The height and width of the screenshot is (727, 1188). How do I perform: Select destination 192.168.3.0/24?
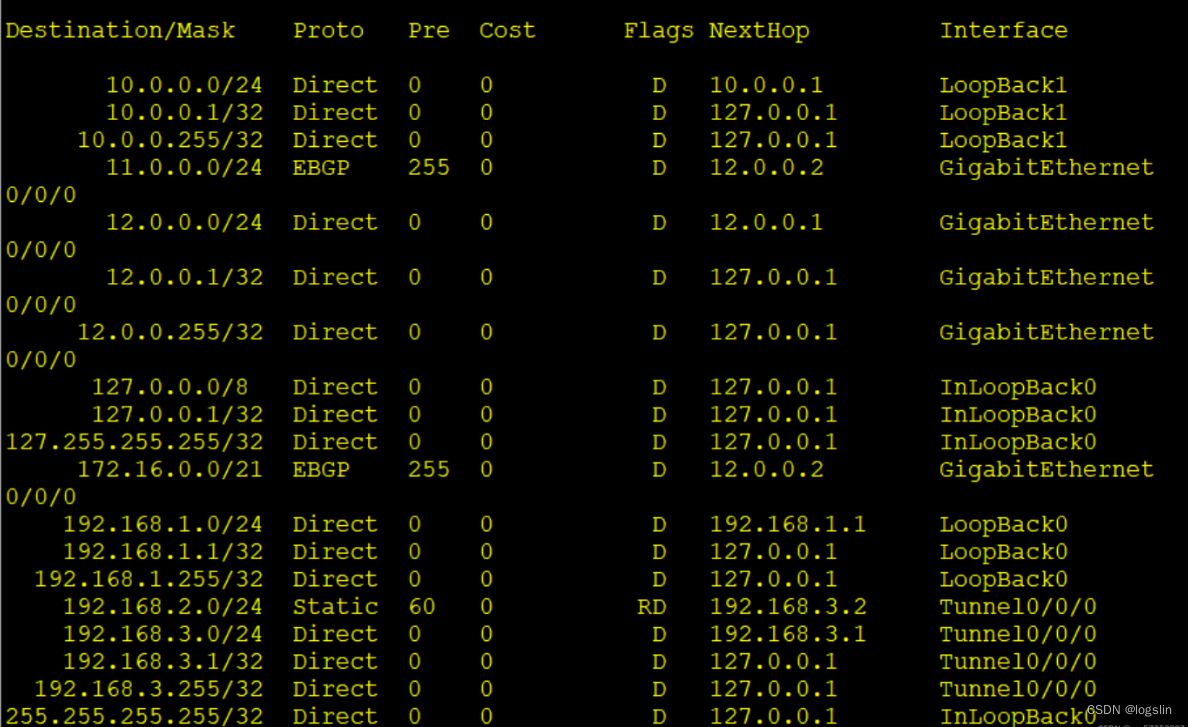[163, 635]
